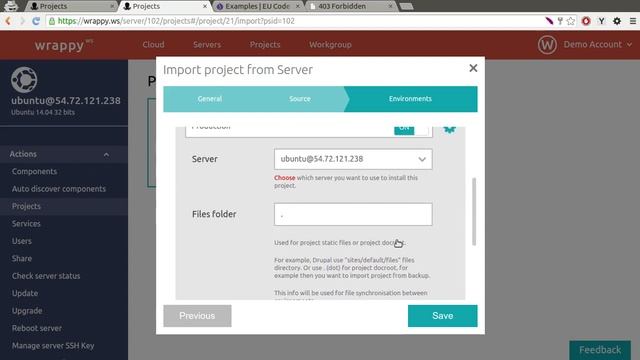Open the Server dropdown ubuntu@54.72.121.238
The width and height of the screenshot is (640, 360).
click(353, 159)
